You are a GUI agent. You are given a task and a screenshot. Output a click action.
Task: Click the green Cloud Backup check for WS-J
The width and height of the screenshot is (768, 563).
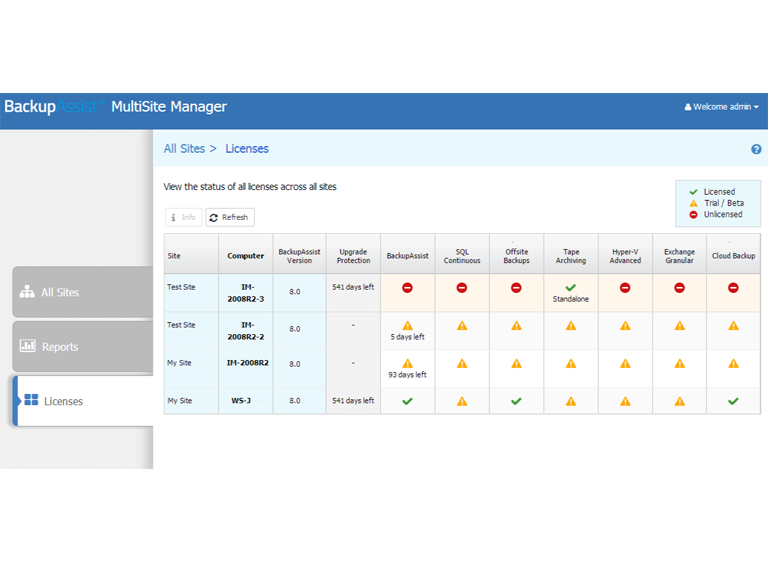(733, 401)
